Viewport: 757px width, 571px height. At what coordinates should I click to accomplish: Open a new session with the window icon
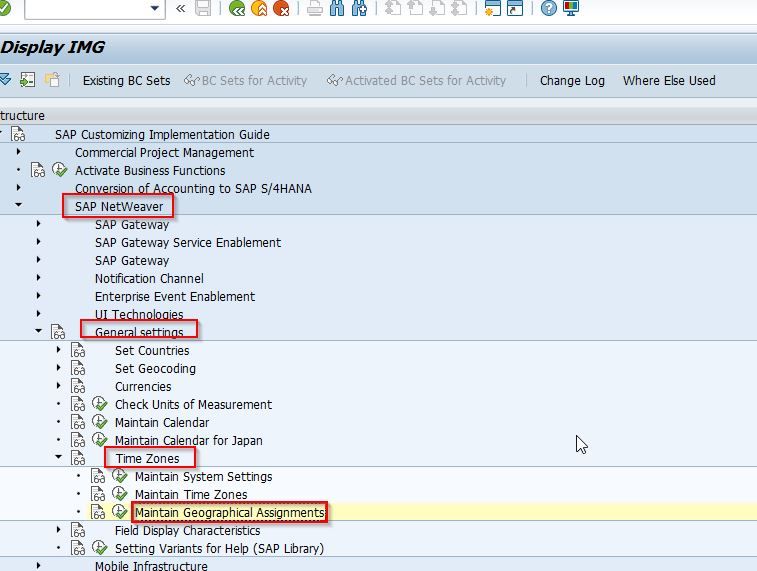(493, 8)
